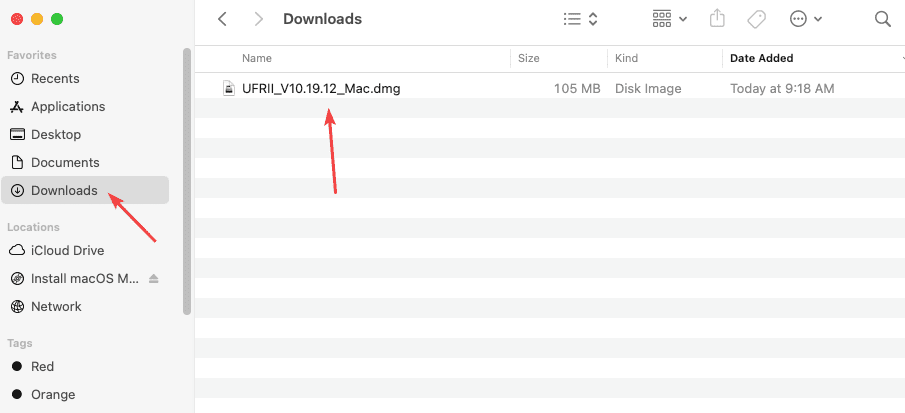Viewport: 905px width, 413px height.
Task: Select Desktop in the sidebar
Action: 56,134
